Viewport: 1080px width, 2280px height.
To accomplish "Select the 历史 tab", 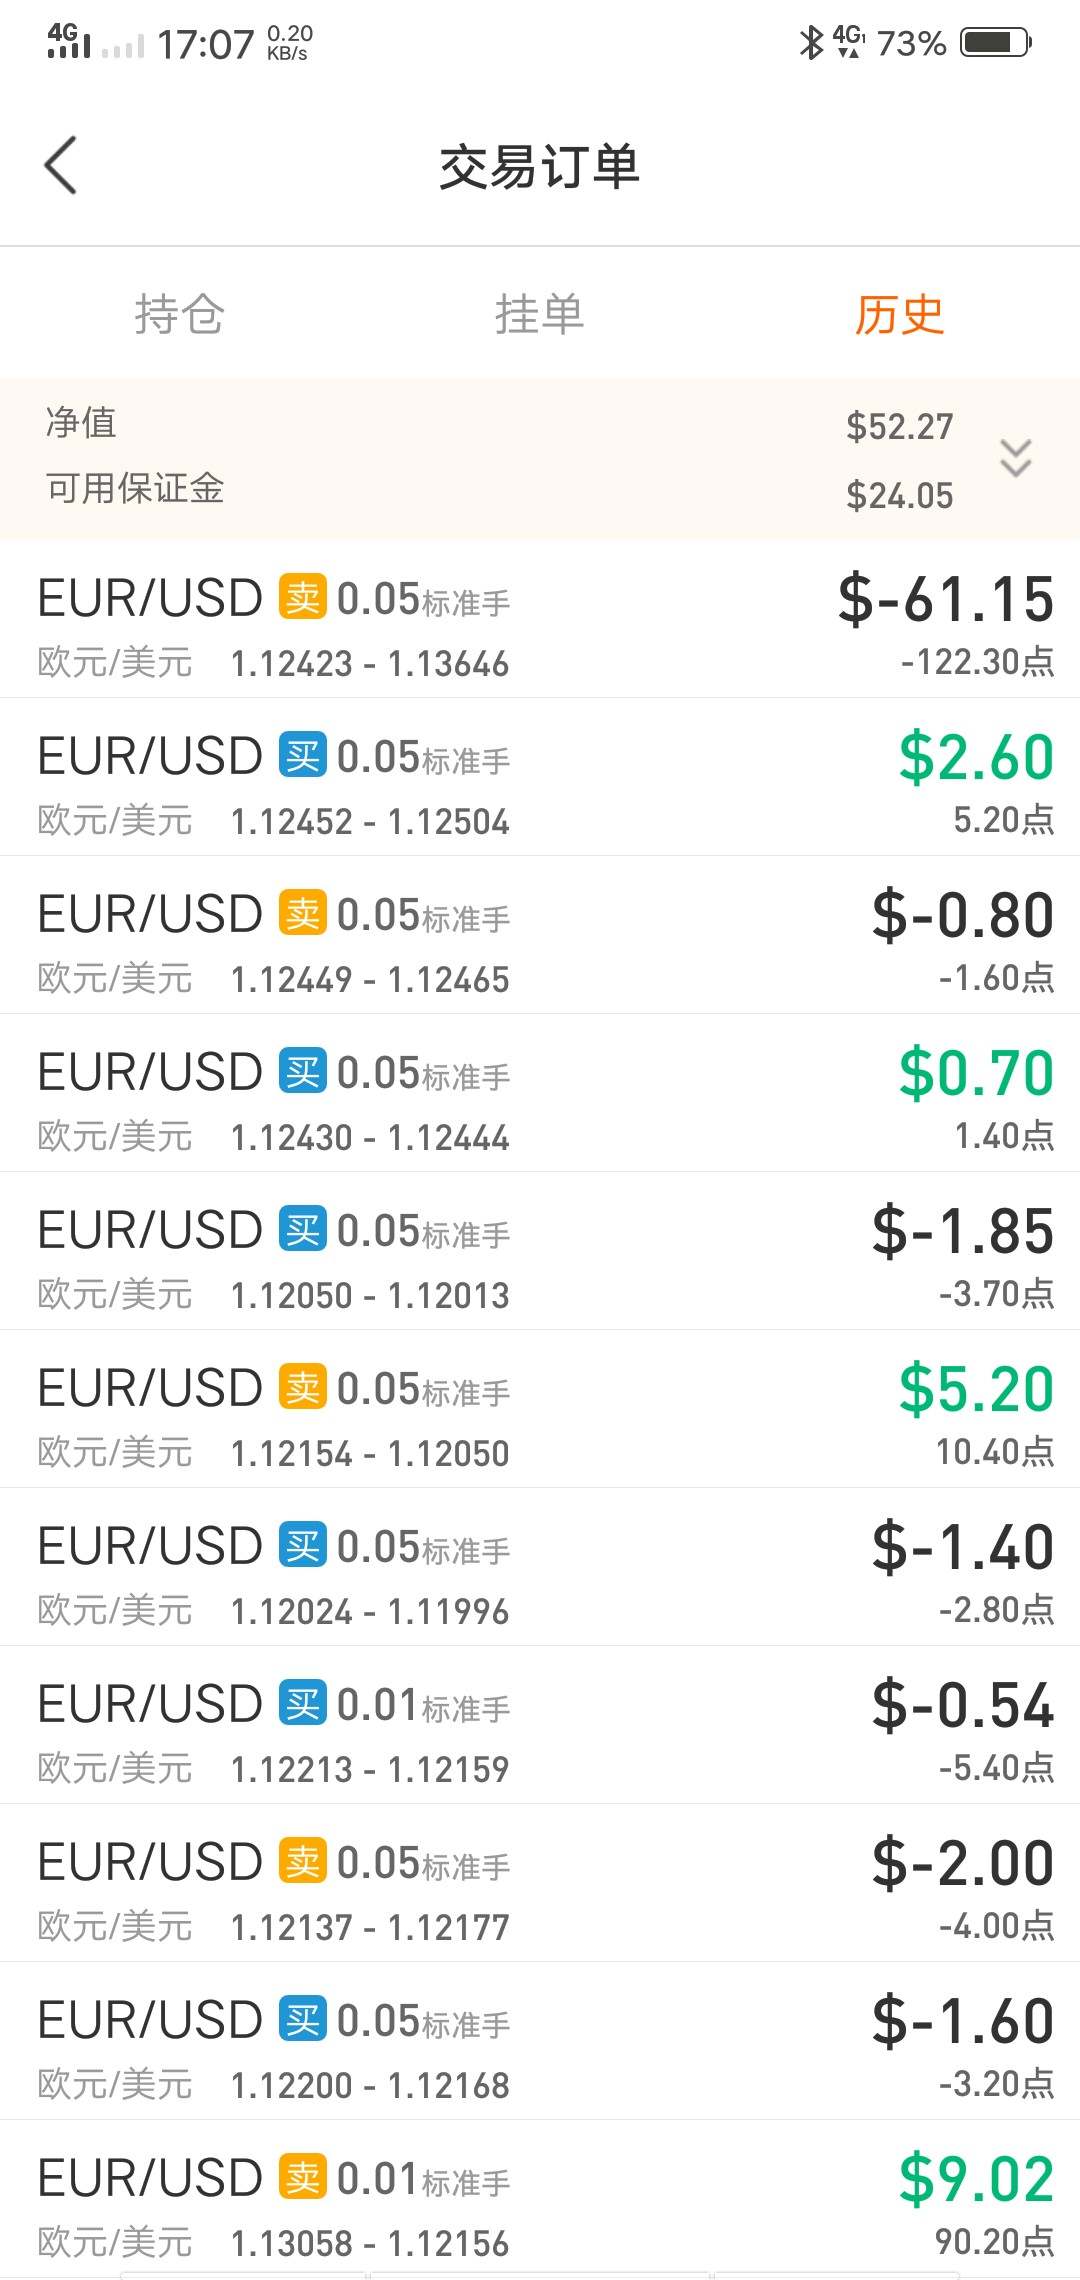I will coord(899,315).
